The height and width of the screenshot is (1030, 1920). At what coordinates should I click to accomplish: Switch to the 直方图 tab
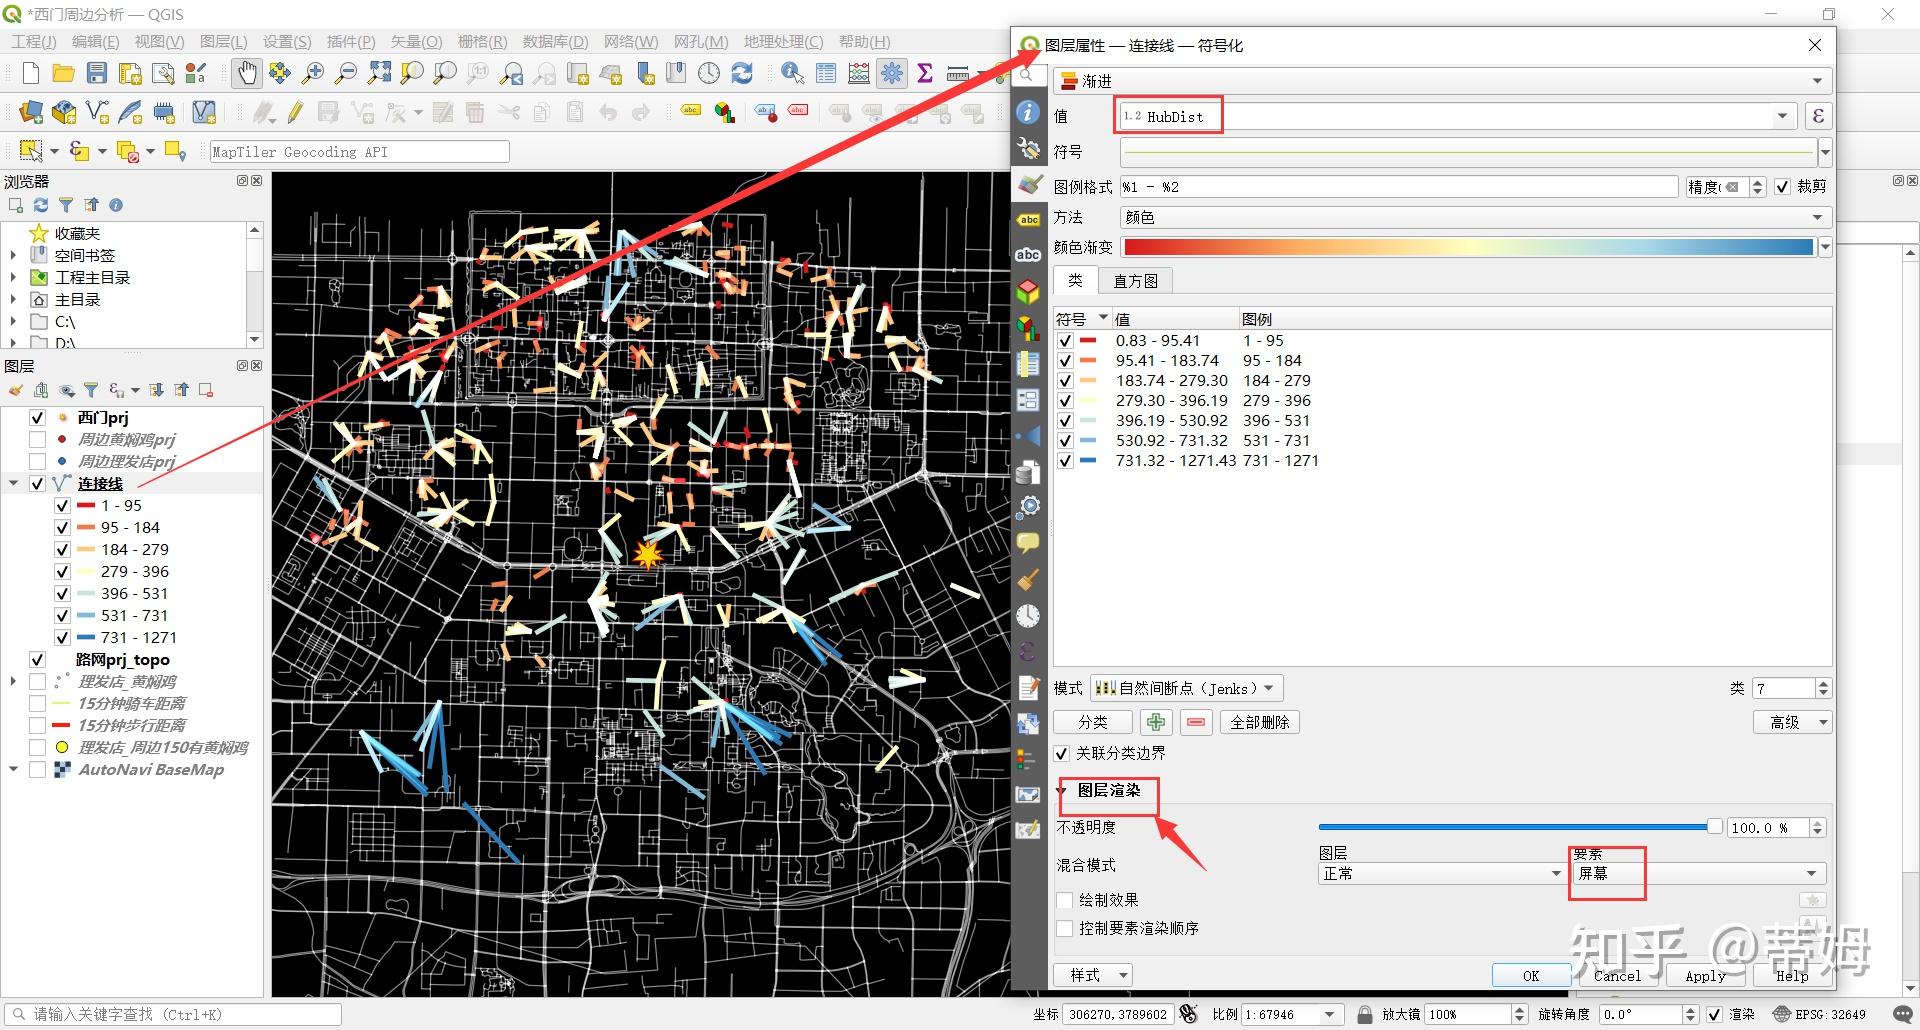[x=1136, y=281]
